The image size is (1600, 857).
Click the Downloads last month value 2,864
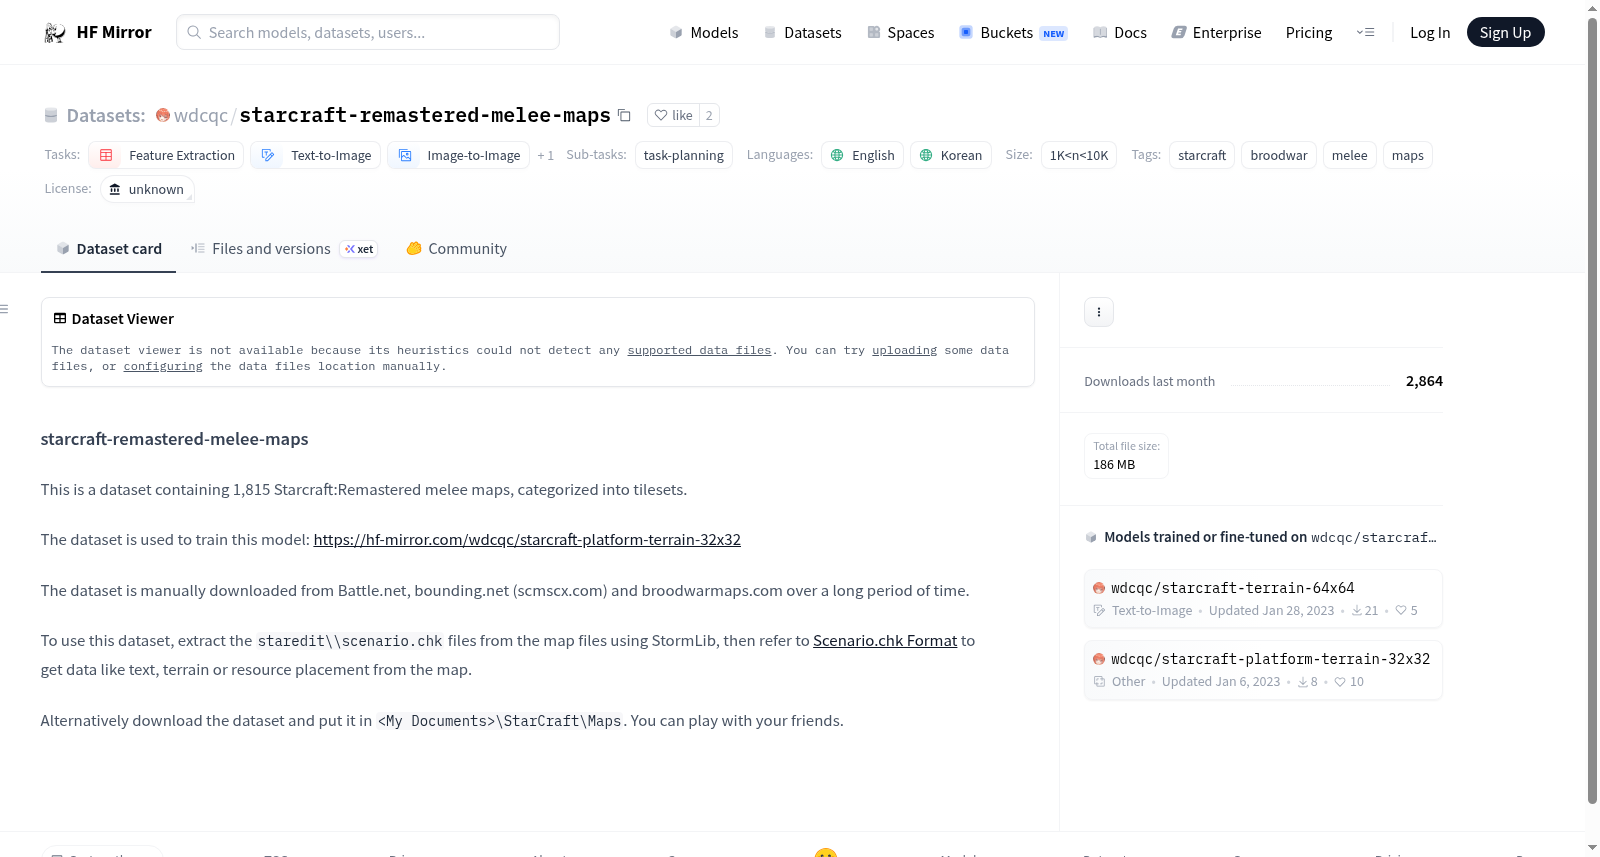(x=1424, y=381)
